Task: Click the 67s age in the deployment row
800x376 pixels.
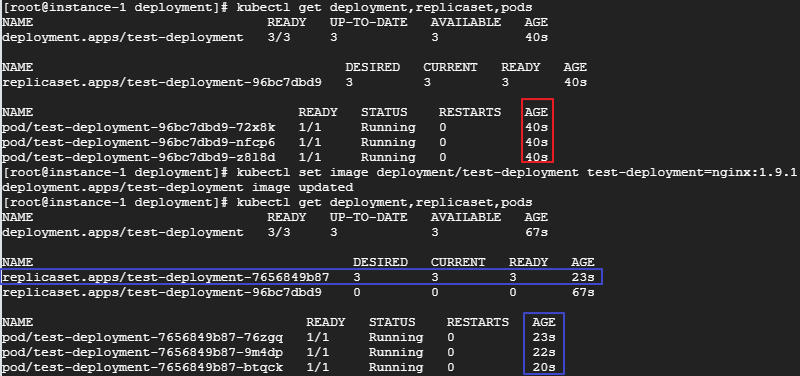Action: tap(536, 232)
